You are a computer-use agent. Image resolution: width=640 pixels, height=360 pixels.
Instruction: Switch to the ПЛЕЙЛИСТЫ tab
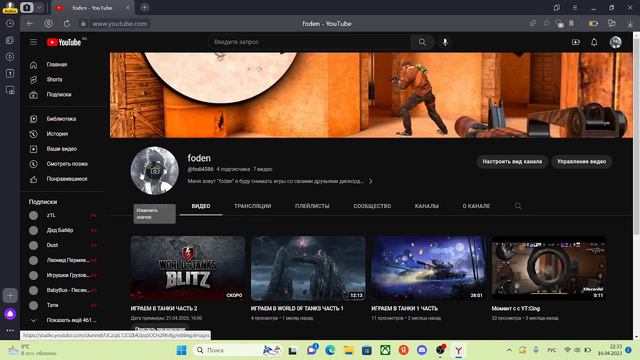tap(312, 206)
